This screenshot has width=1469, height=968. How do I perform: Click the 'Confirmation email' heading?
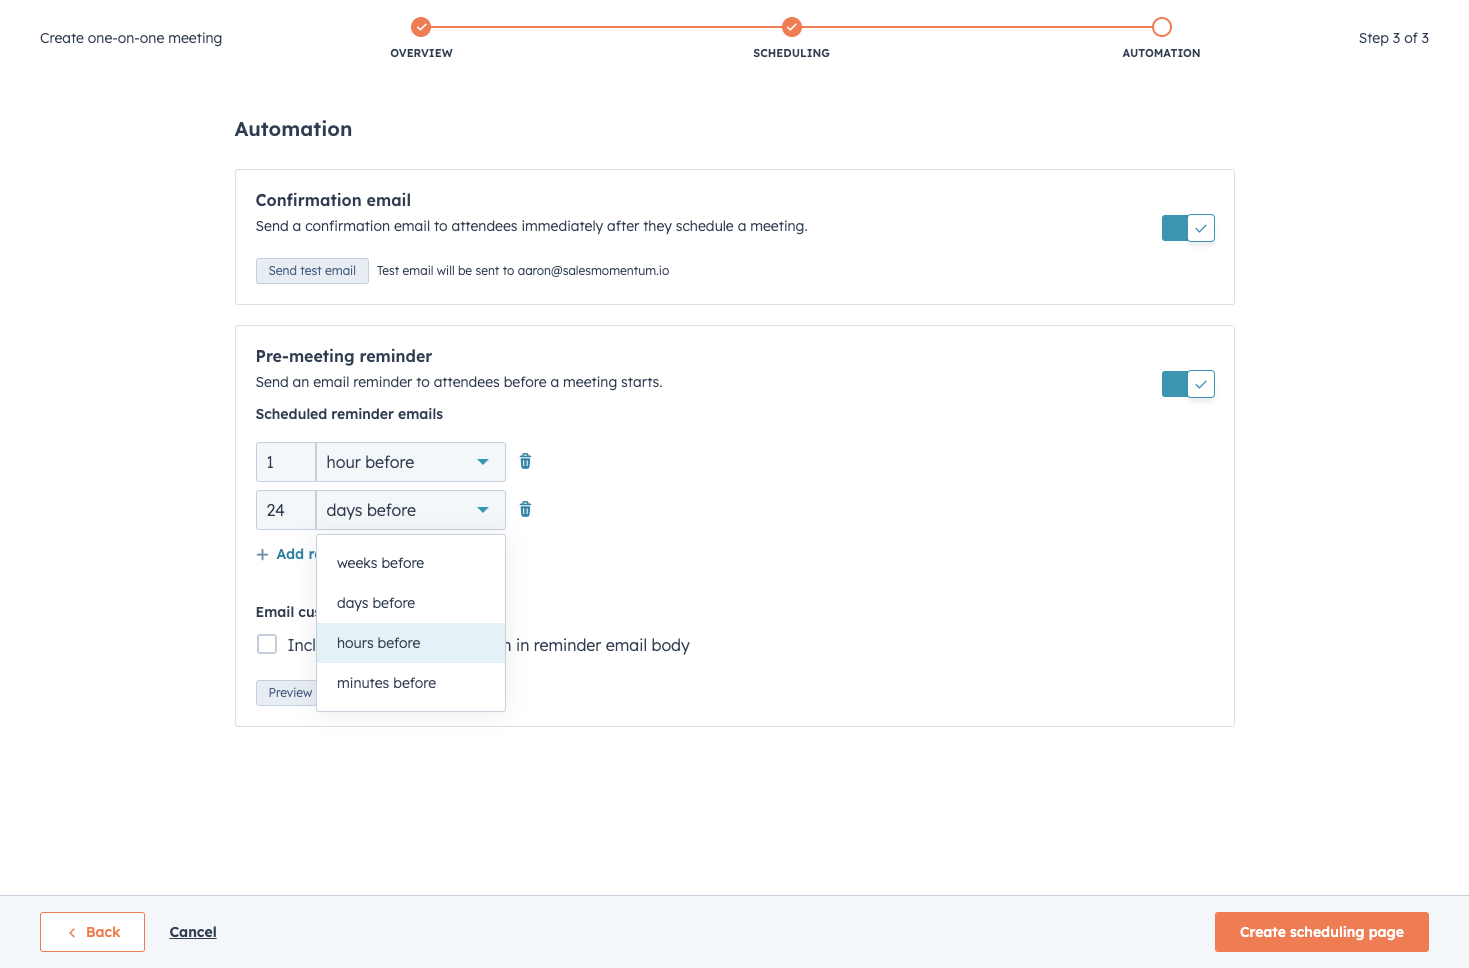click(x=333, y=200)
